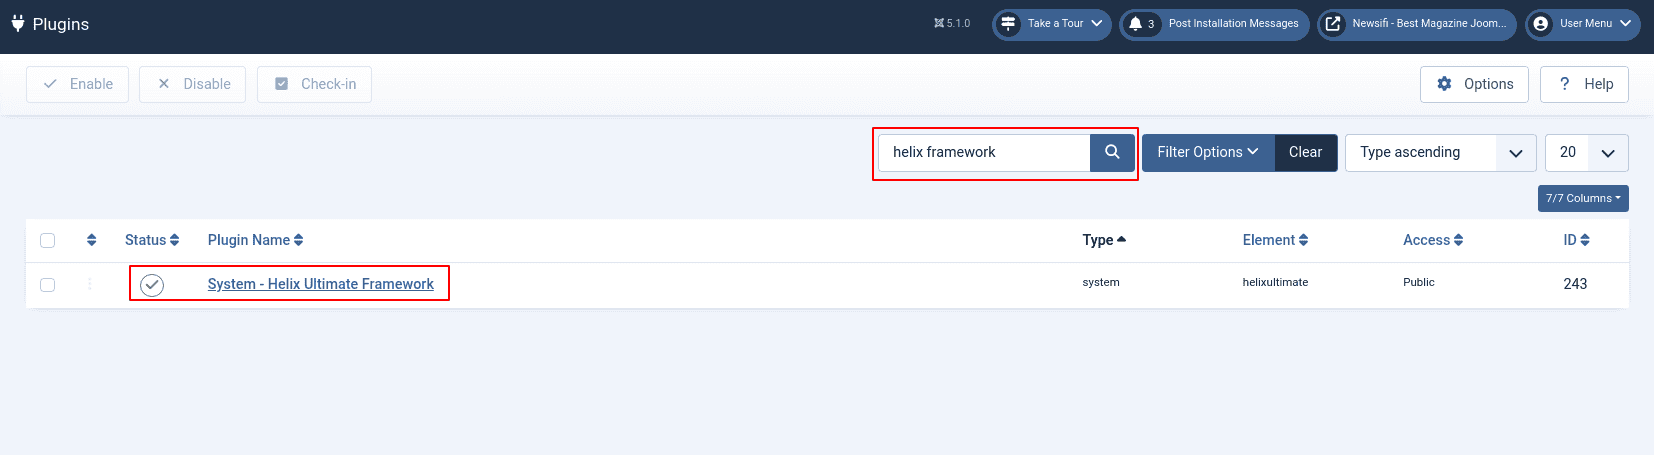Click the magnifying glass search button
Viewport: 1654px width, 455px height.
[1112, 152]
